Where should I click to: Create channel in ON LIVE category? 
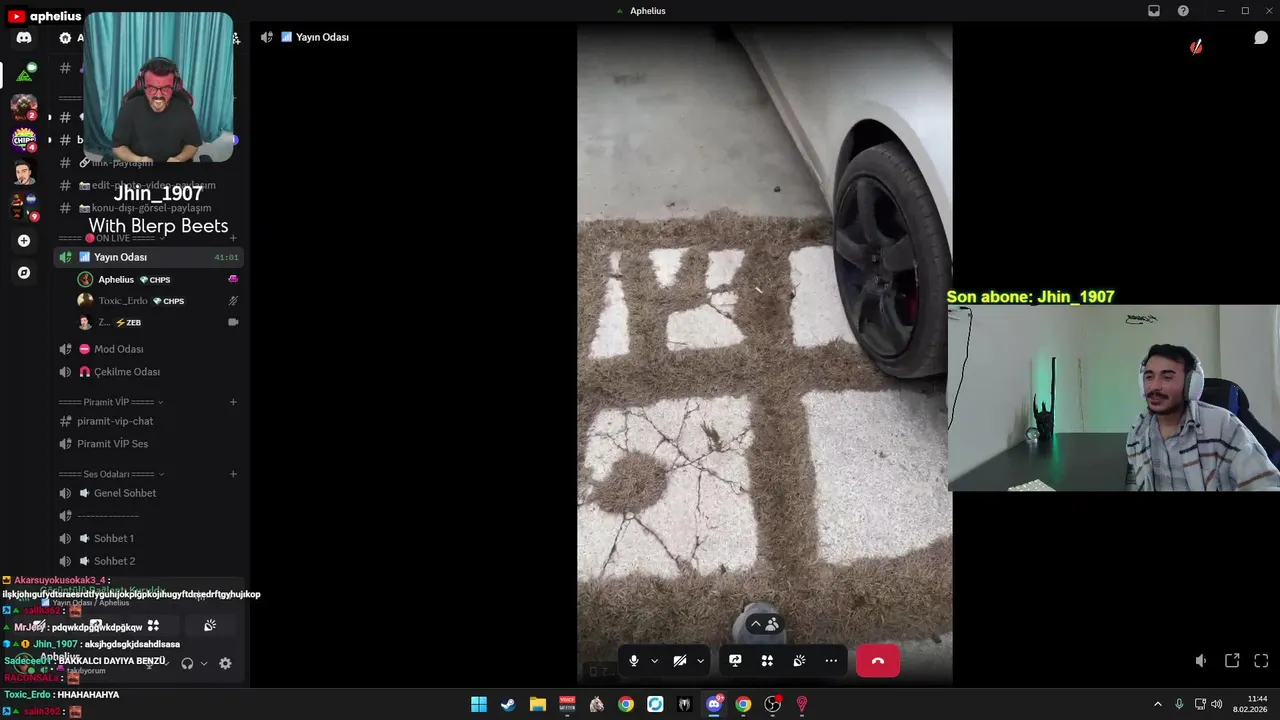point(233,238)
